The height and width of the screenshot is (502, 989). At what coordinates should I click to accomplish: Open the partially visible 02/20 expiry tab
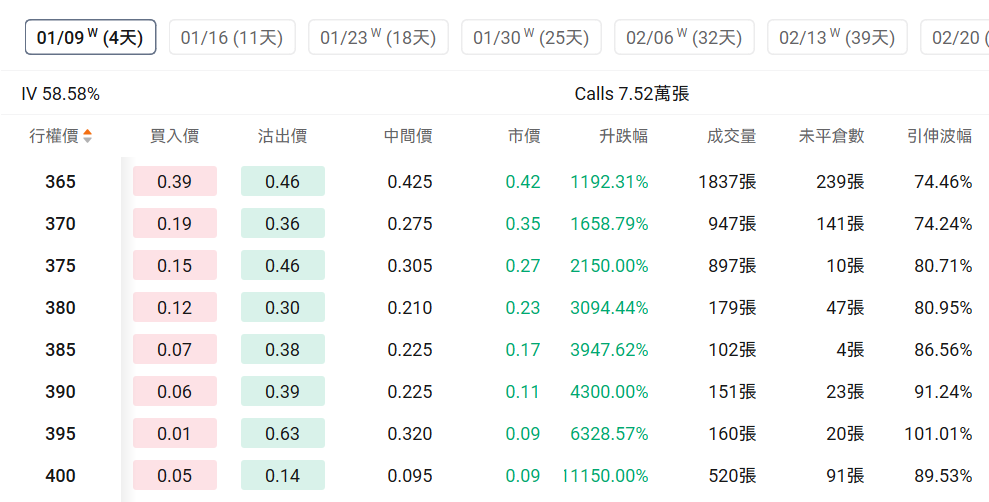point(958,38)
